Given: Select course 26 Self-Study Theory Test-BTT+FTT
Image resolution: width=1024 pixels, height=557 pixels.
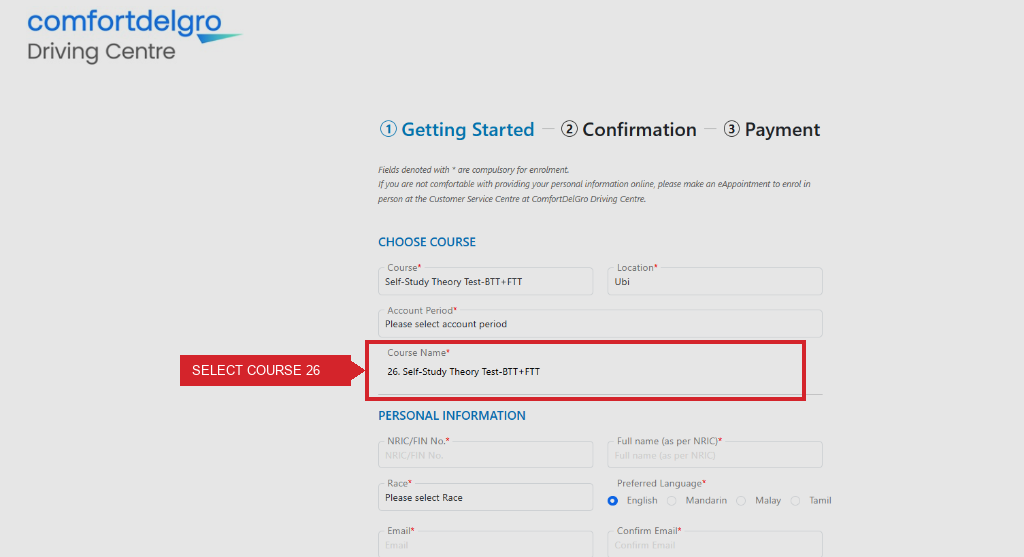Looking at the screenshot, I should pos(464,372).
